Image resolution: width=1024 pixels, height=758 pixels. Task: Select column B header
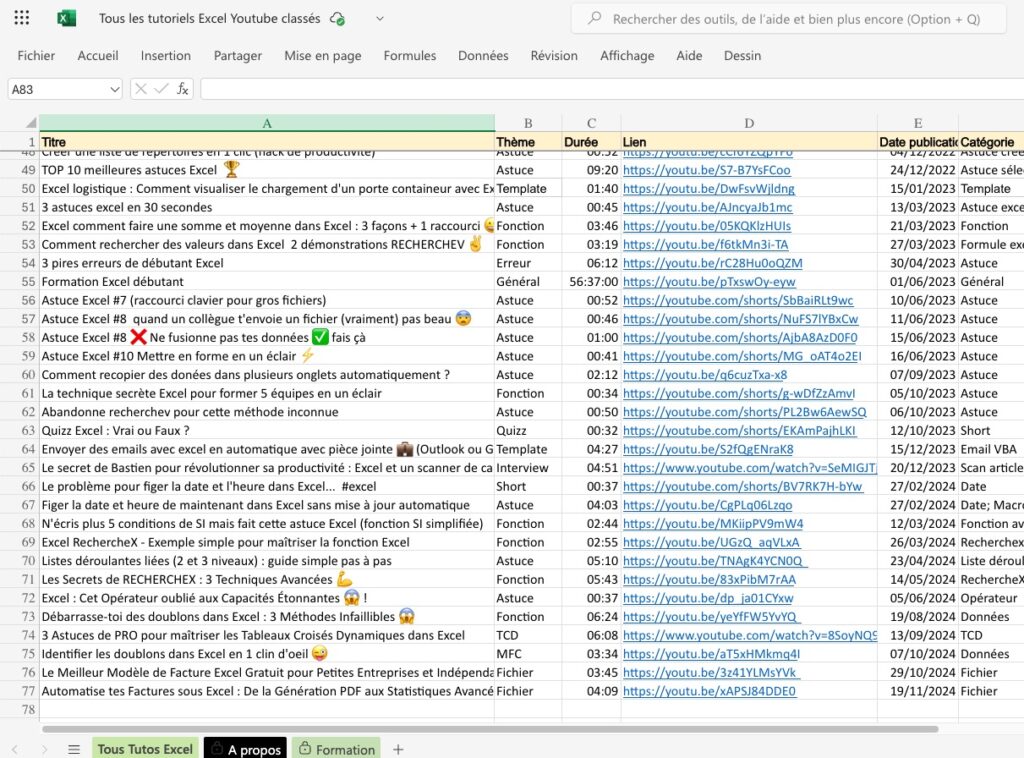[528, 123]
